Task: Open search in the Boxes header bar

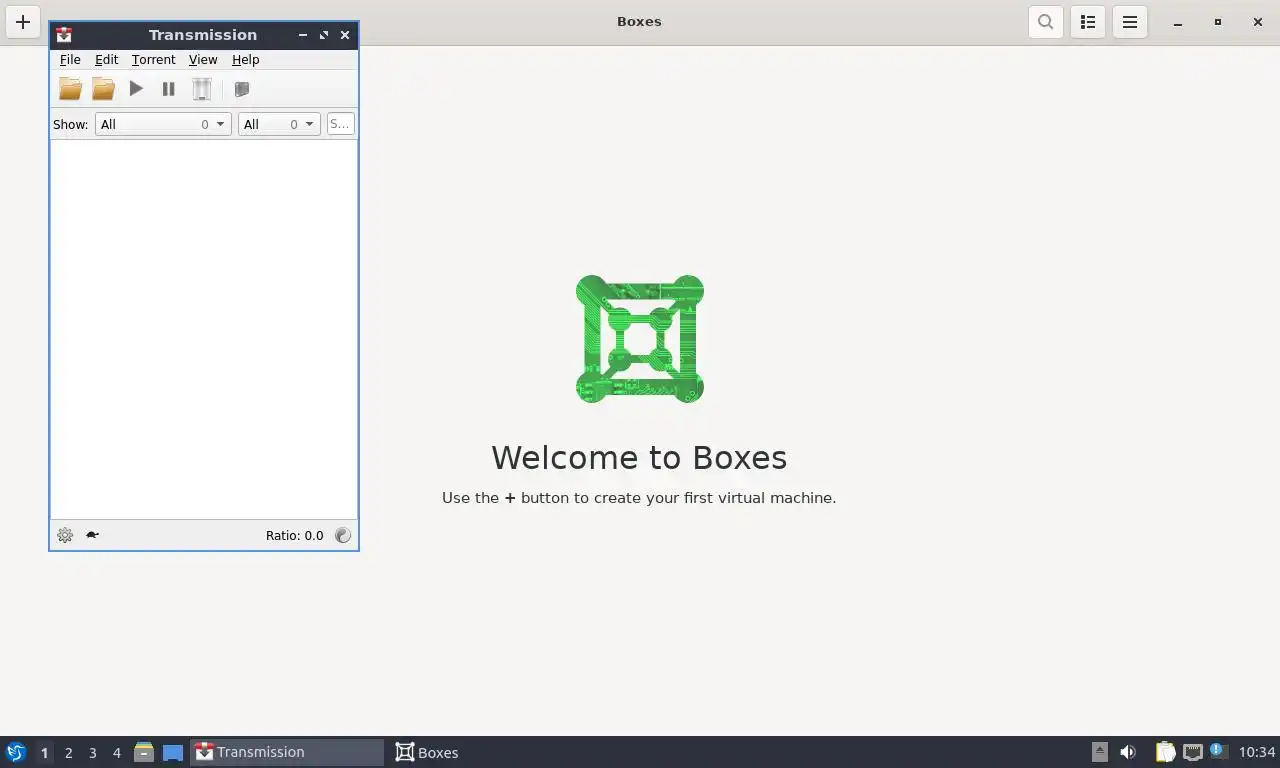Action: pyautogui.click(x=1045, y=22)
